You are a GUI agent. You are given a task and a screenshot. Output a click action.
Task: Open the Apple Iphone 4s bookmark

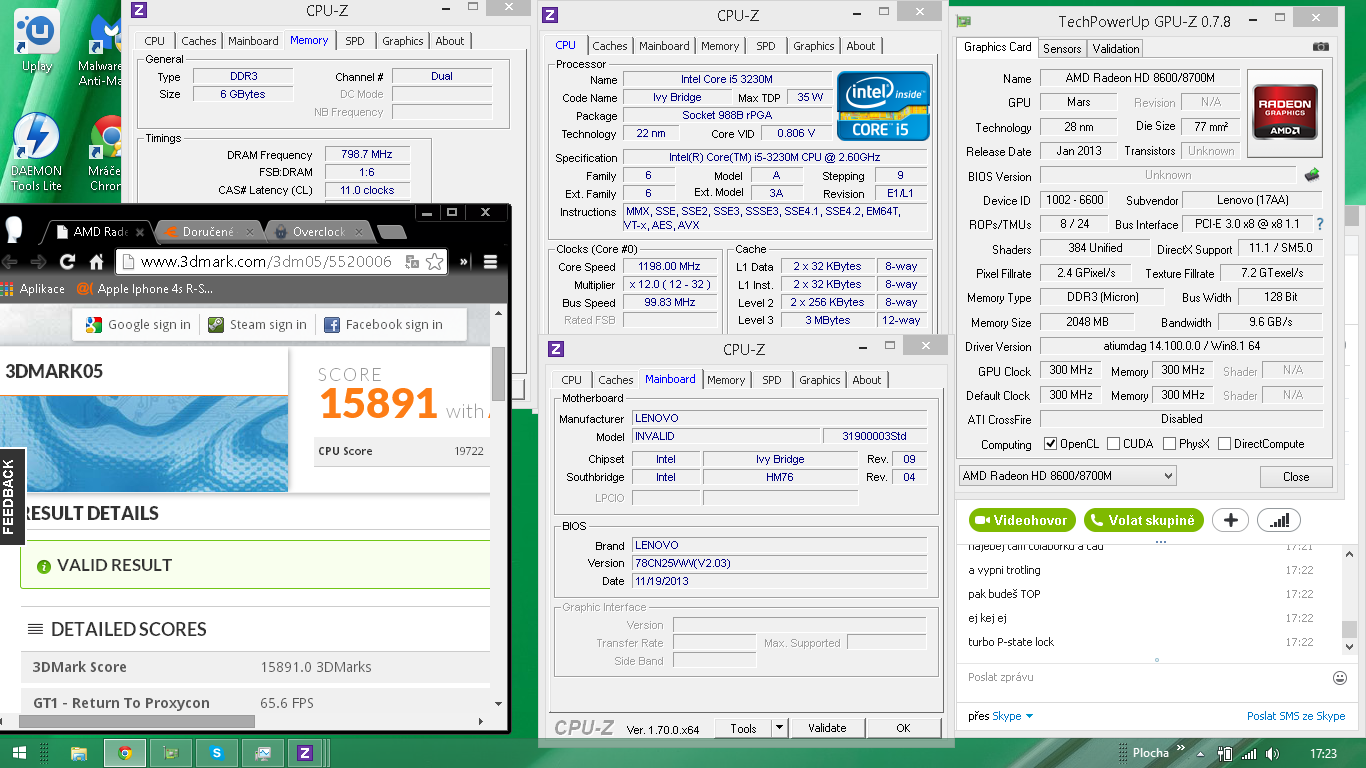[x=145, y=289]
